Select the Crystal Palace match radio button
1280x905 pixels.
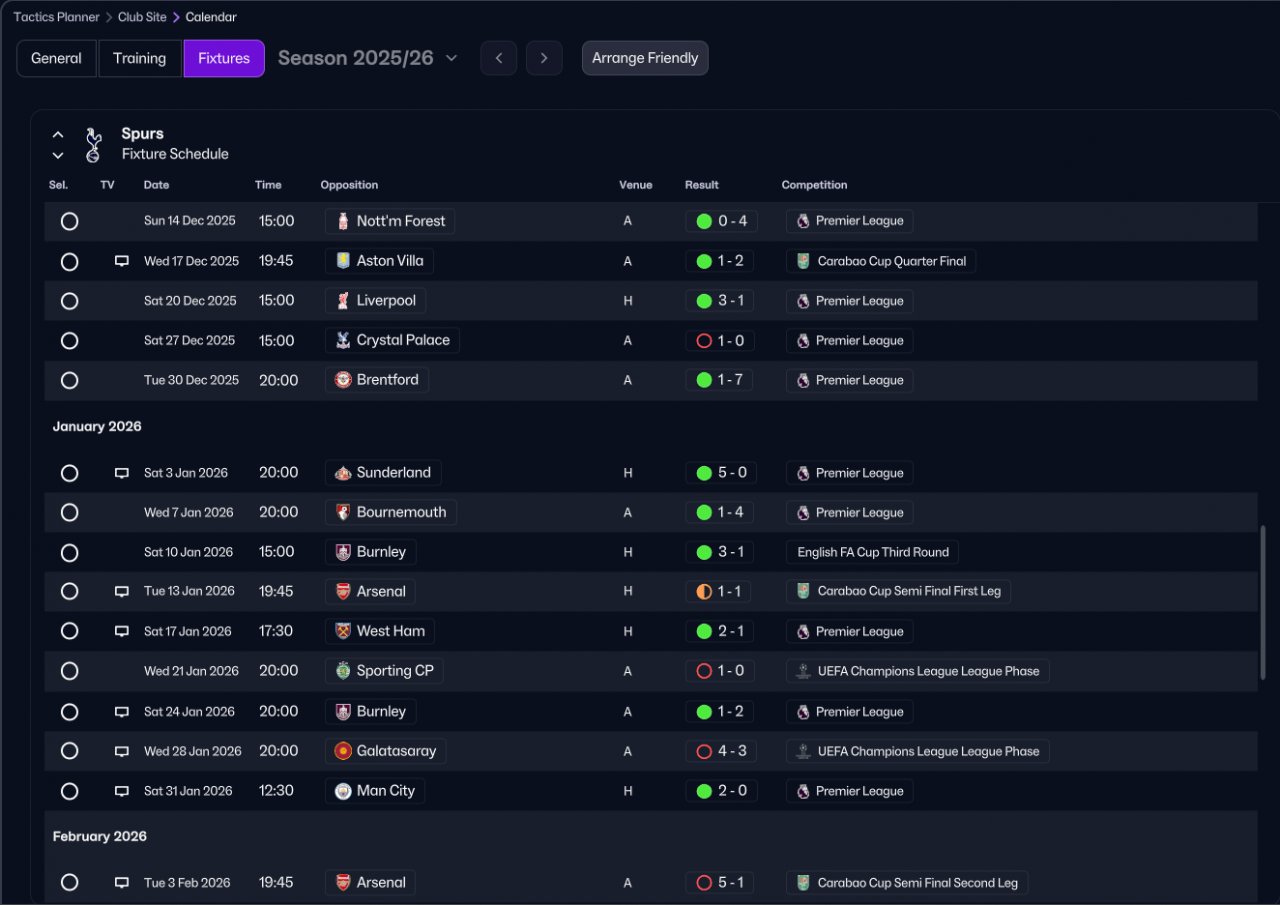pyautogui.click(x=69, y=341)
